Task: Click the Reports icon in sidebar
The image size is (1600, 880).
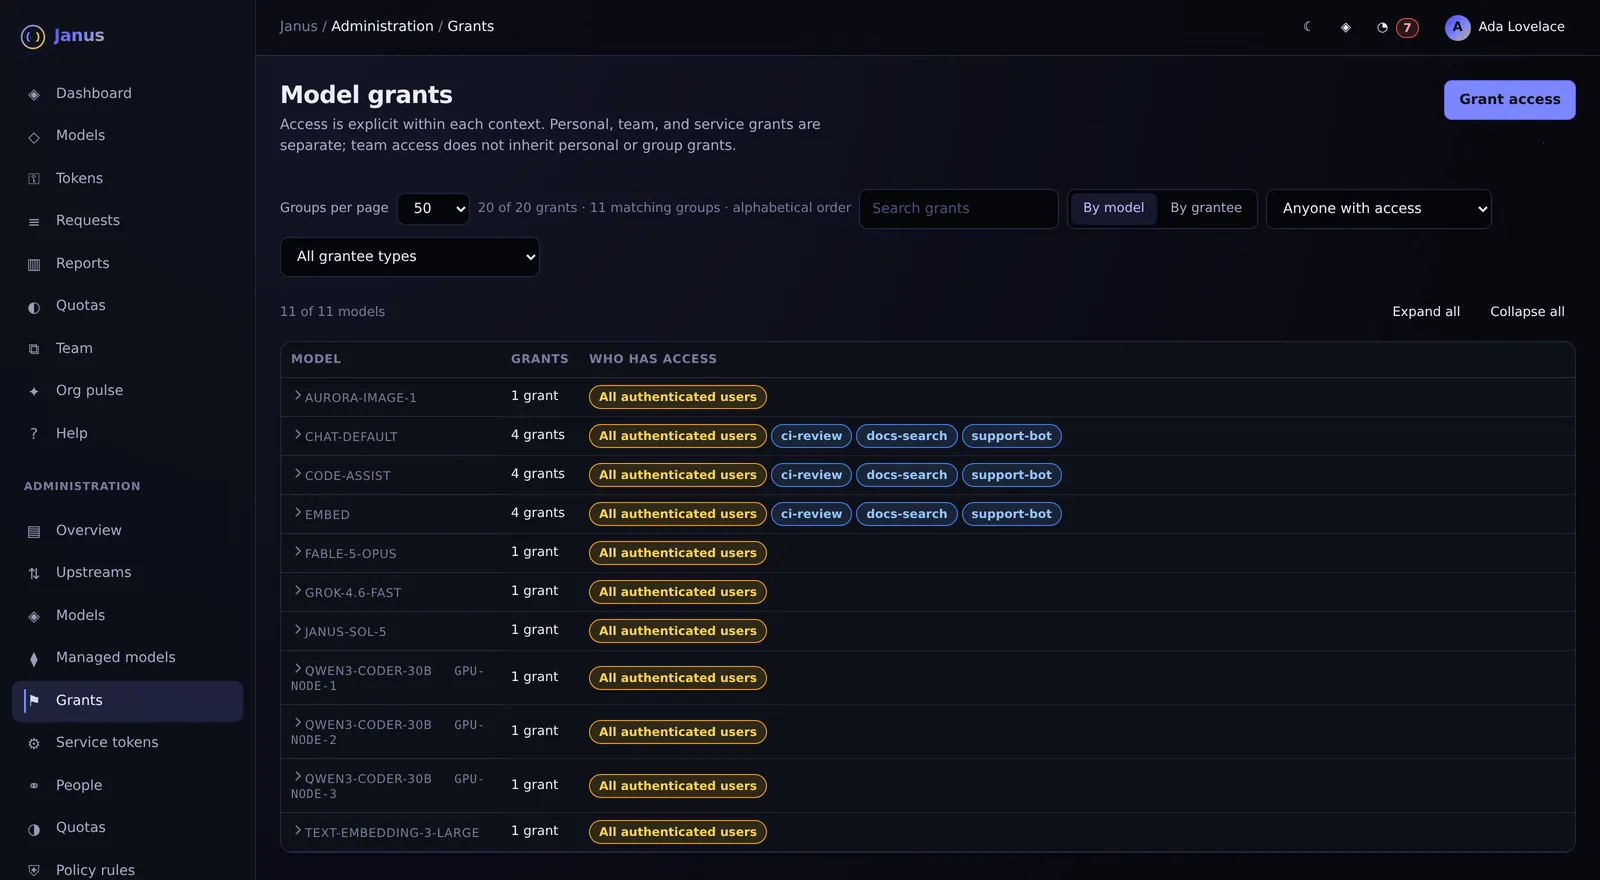Action: click(34, 264)
